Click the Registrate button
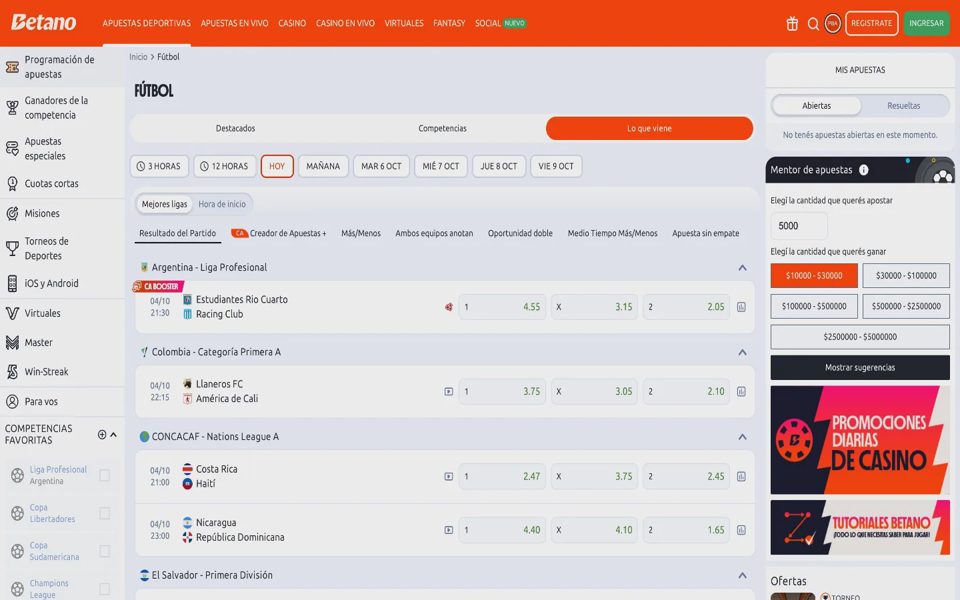 coord(871,23)
